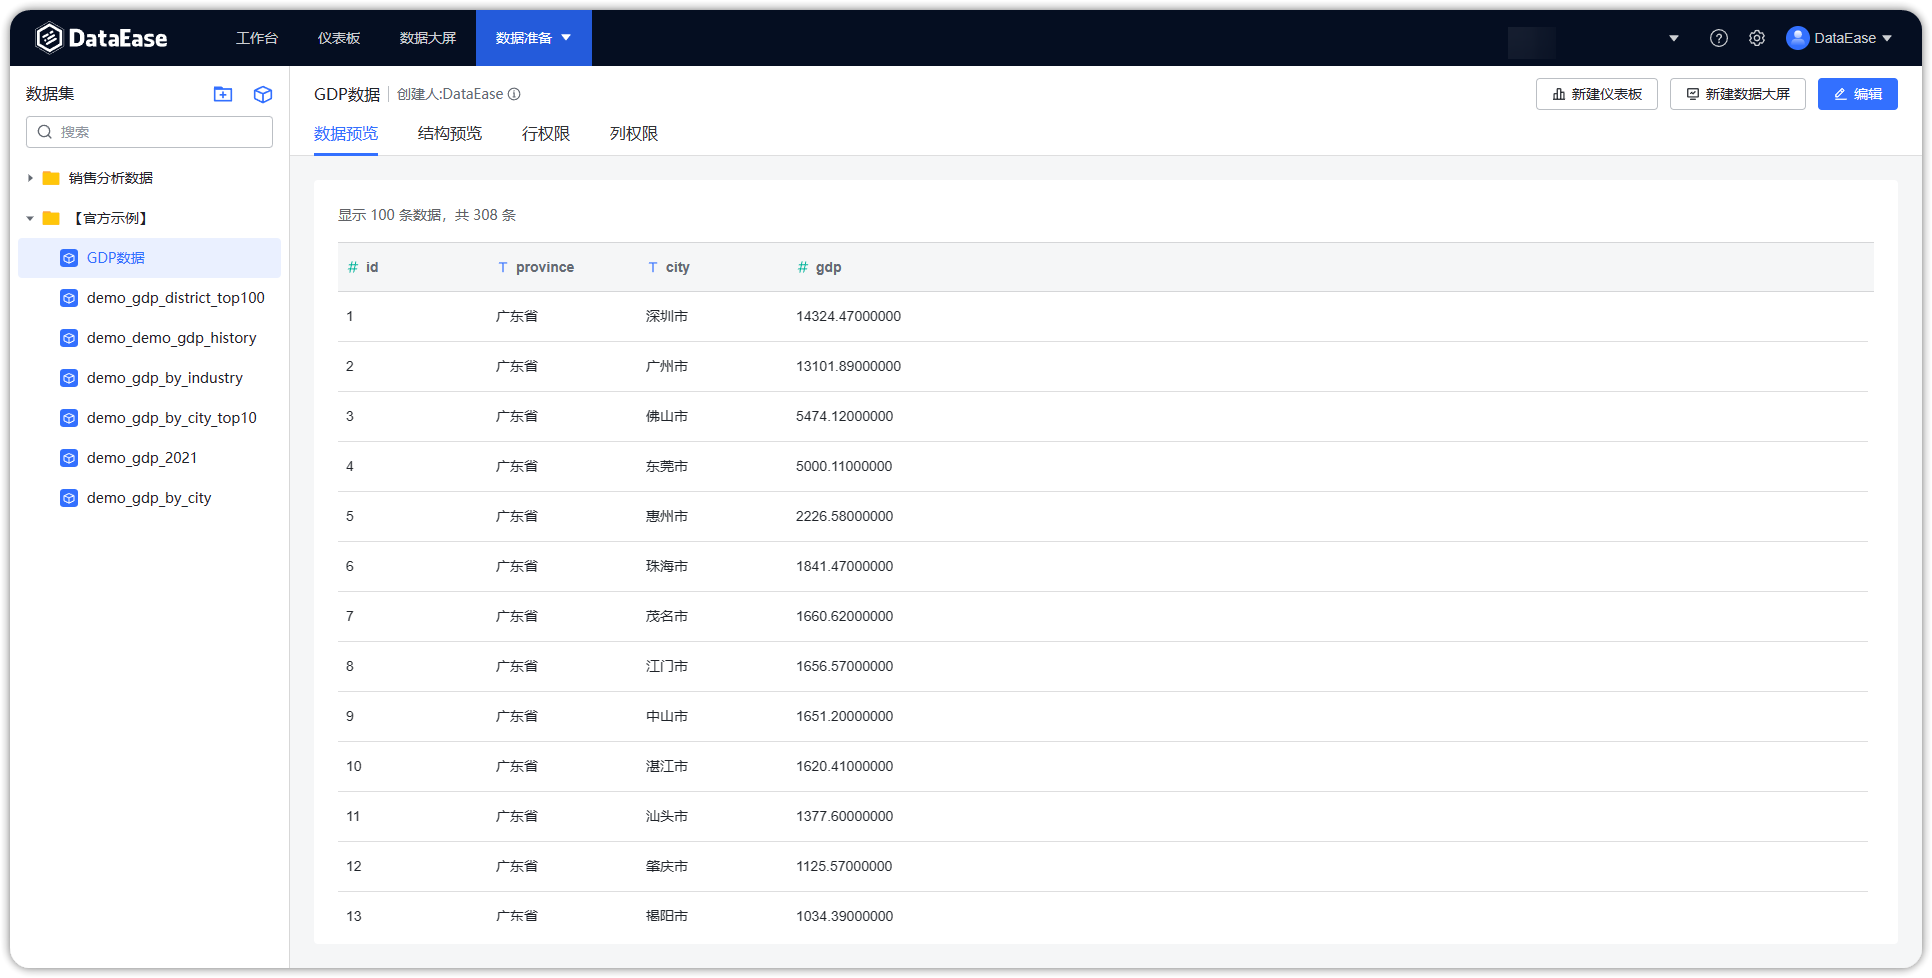Switch to the 结构预览 tab

pyautogui.click(x=449, y=133)
